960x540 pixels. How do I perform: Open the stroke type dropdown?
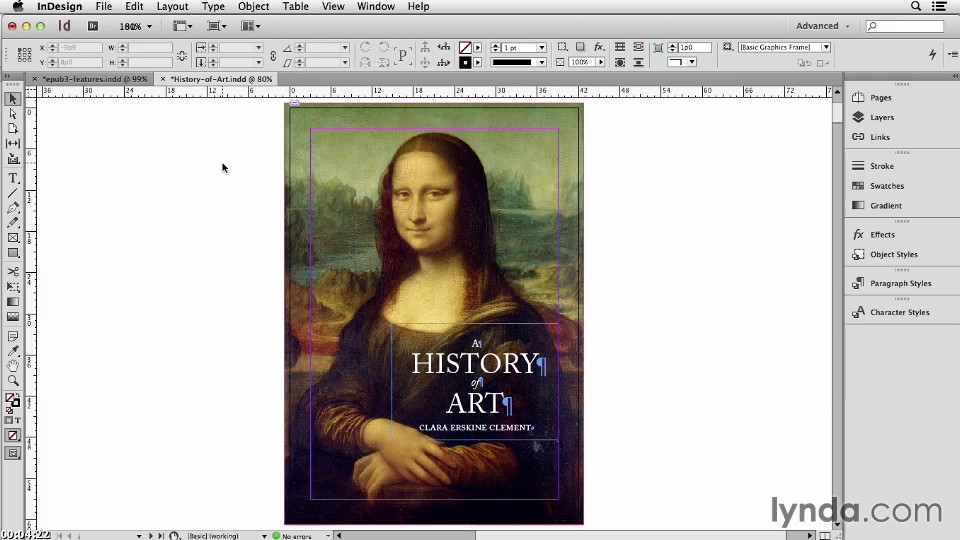tap(541, 62)
